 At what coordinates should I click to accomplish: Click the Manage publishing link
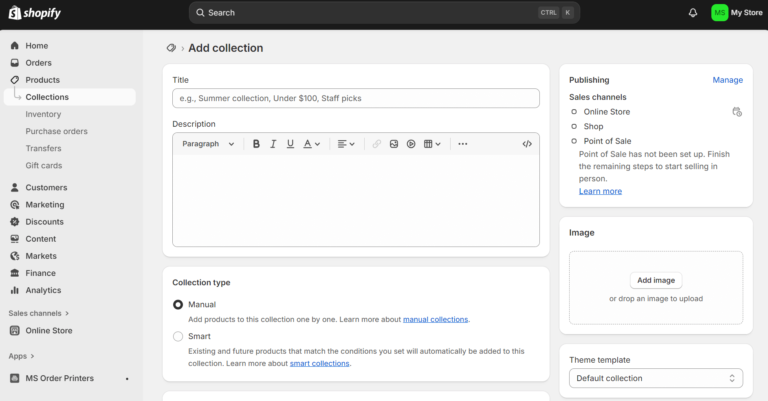pyautogui.click(x=727, y=80)
